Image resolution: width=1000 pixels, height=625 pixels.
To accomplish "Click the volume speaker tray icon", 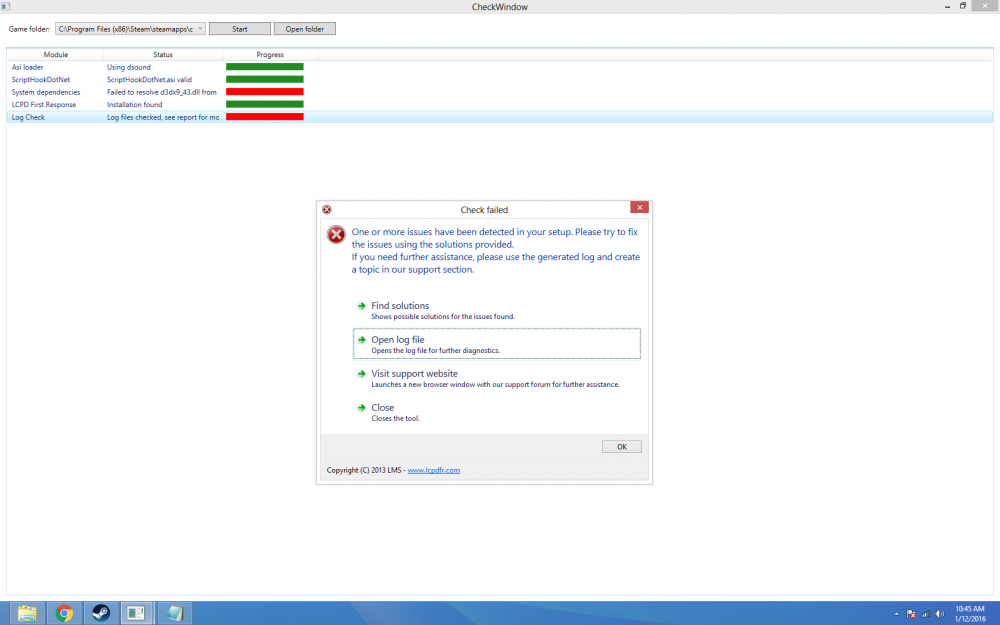I will (940, 614).
